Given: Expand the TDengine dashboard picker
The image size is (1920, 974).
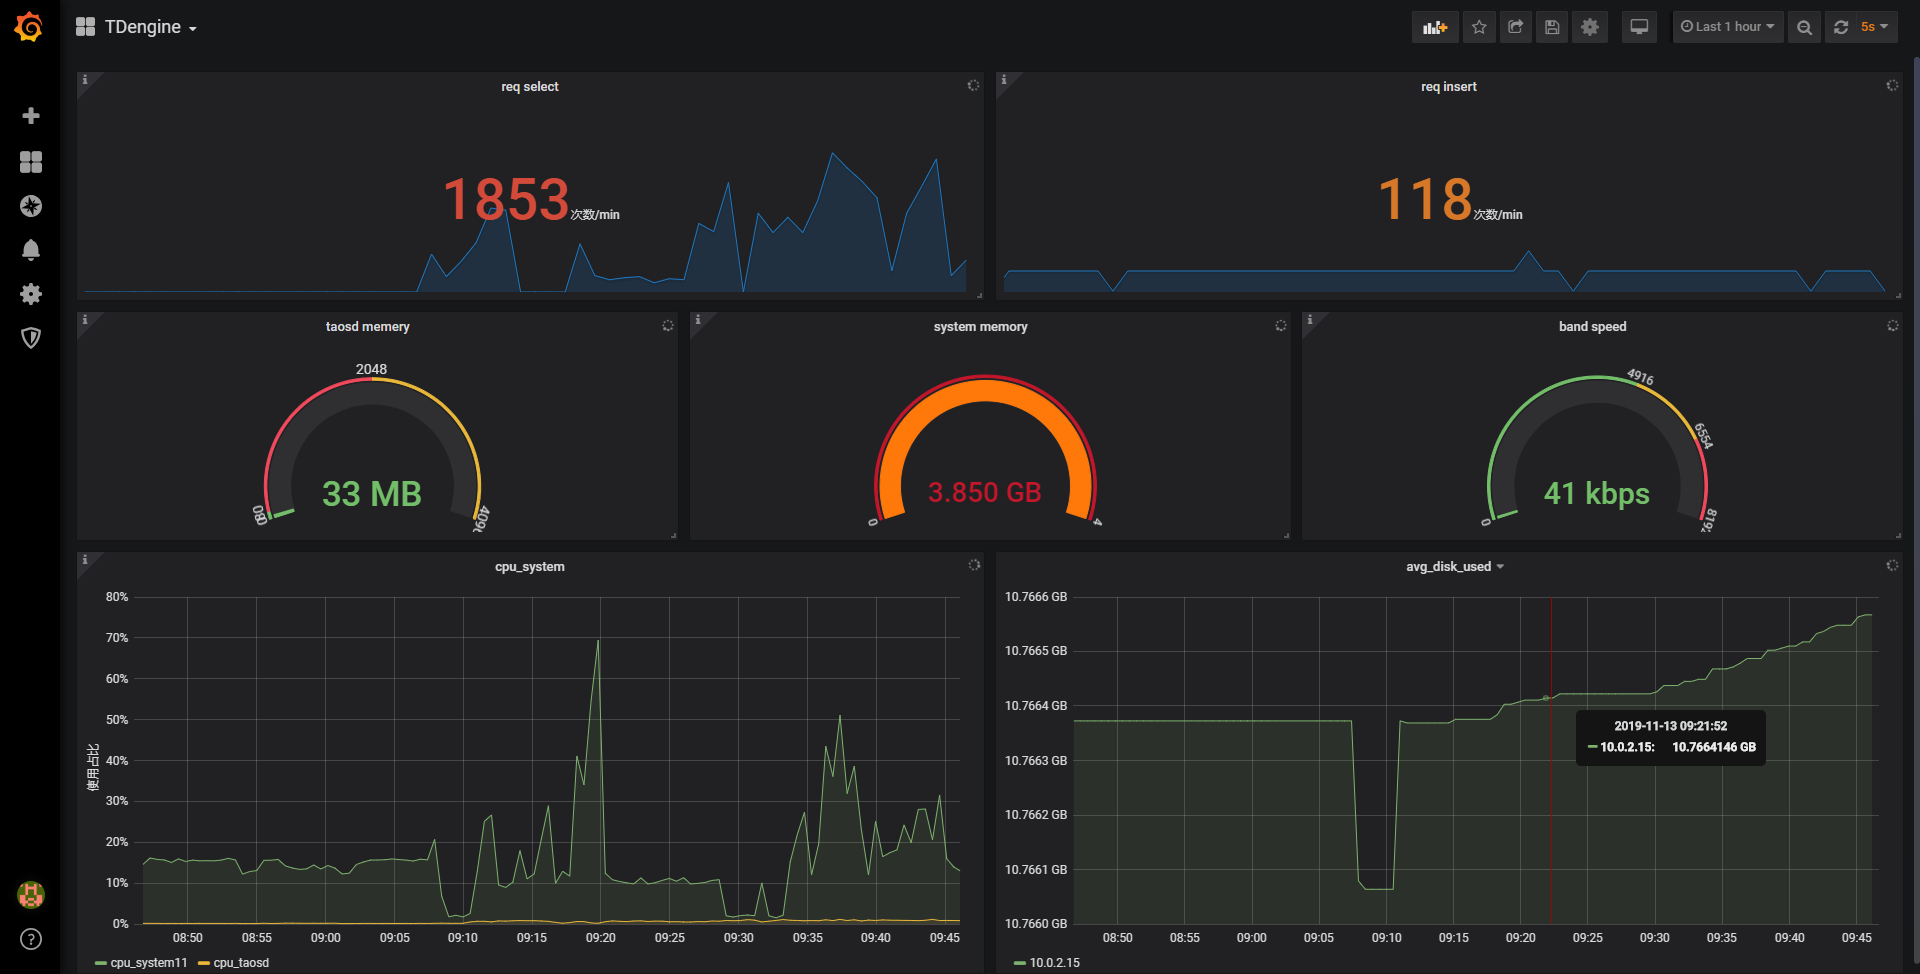Looking at the screenshot, I should click(137, 27).
